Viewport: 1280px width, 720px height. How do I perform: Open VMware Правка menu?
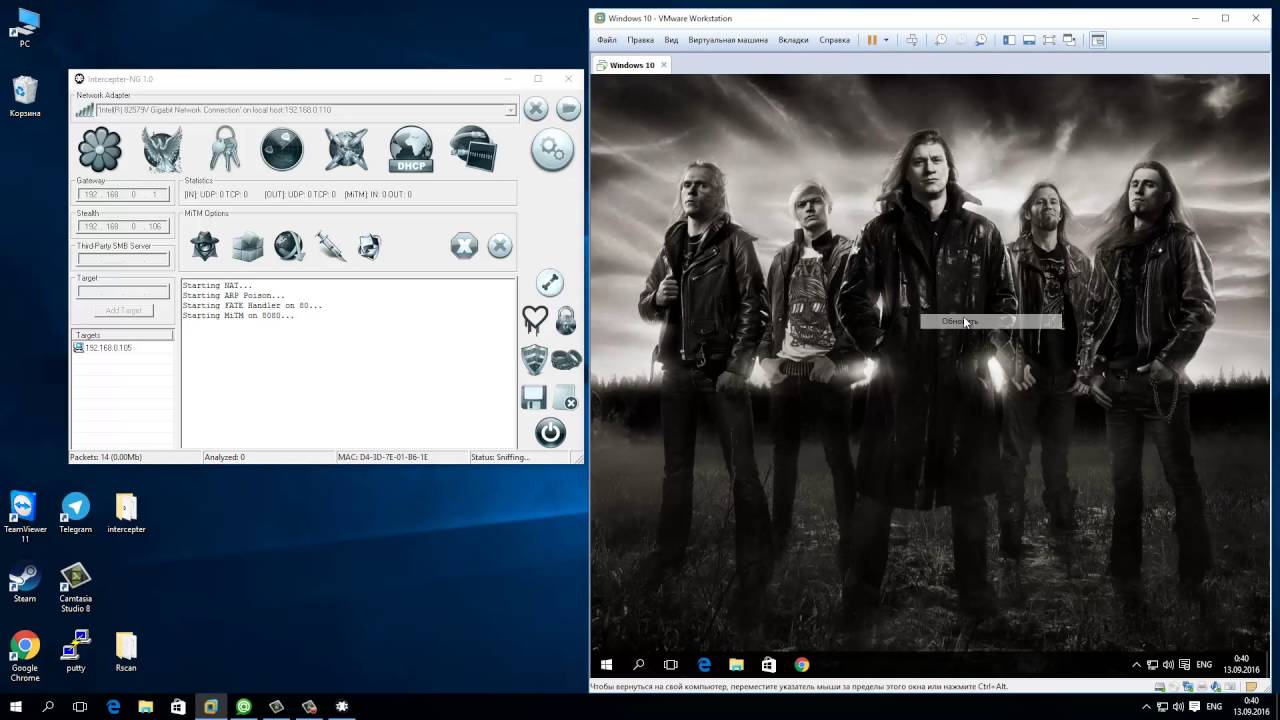coord(640,40)
